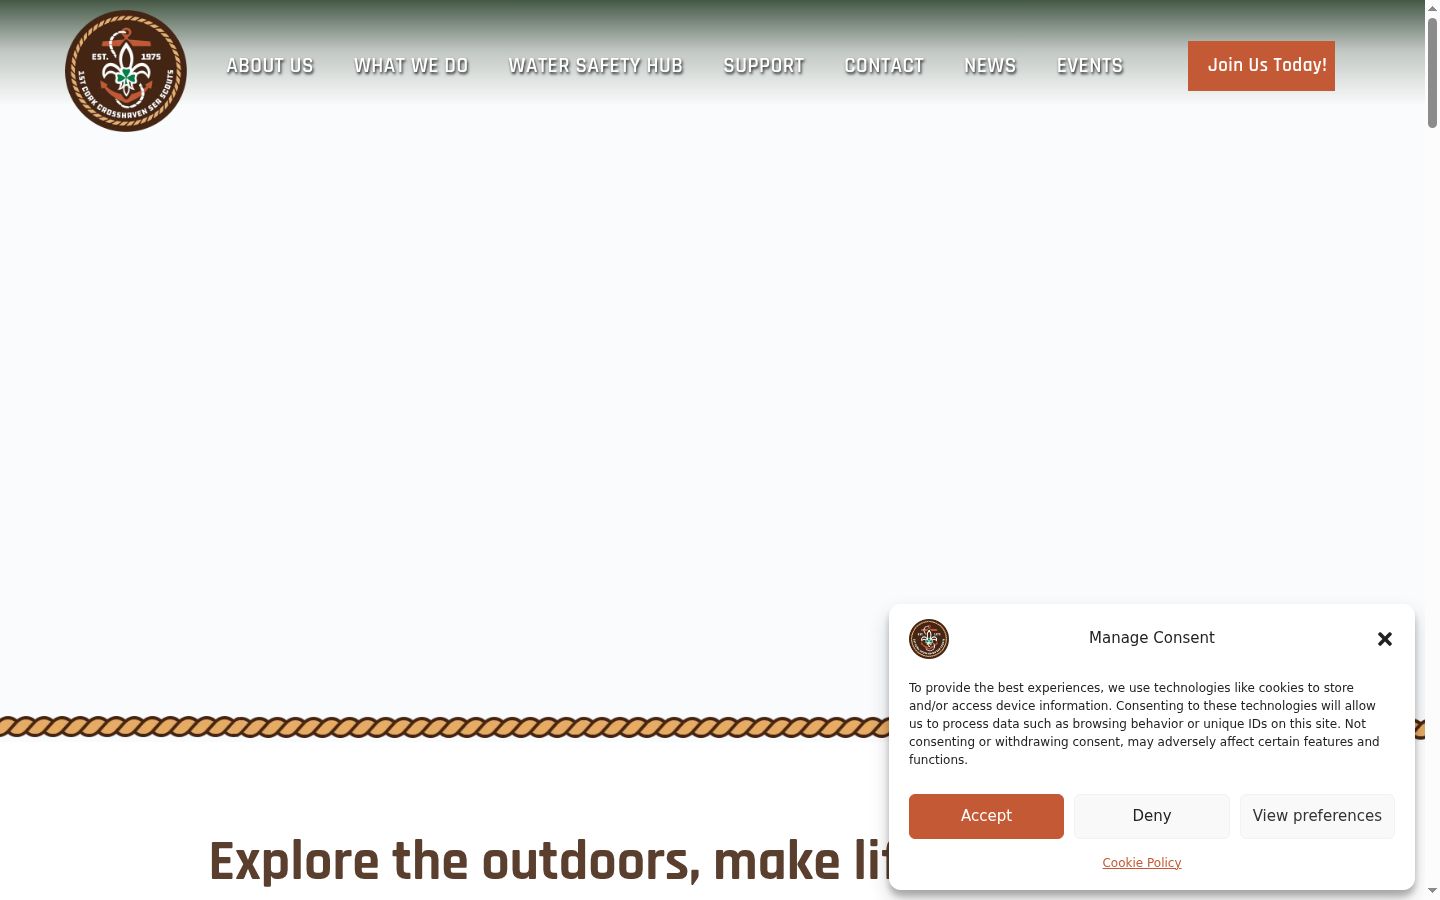Go to the Water Safety Hub
The width and height of the screenshot is (1440, 900).
596,66
